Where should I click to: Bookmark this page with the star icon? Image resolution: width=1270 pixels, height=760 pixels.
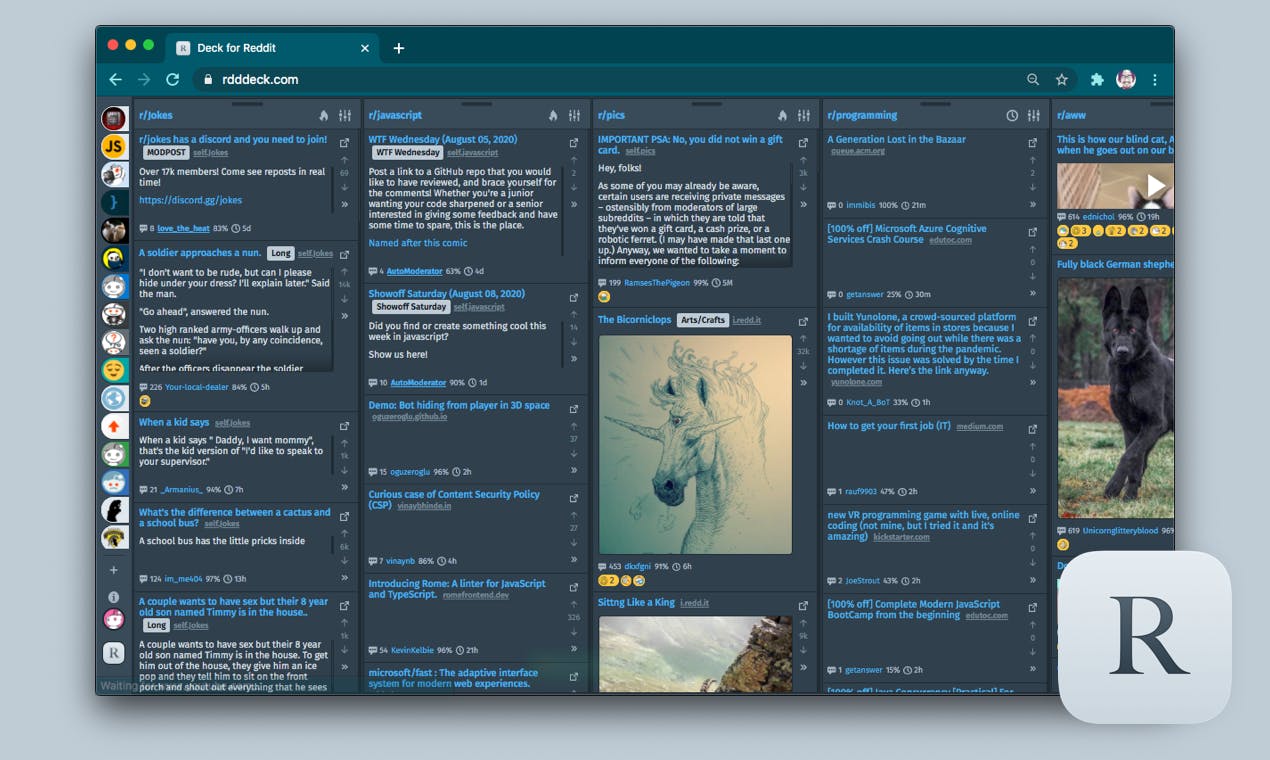(1062, 80)
